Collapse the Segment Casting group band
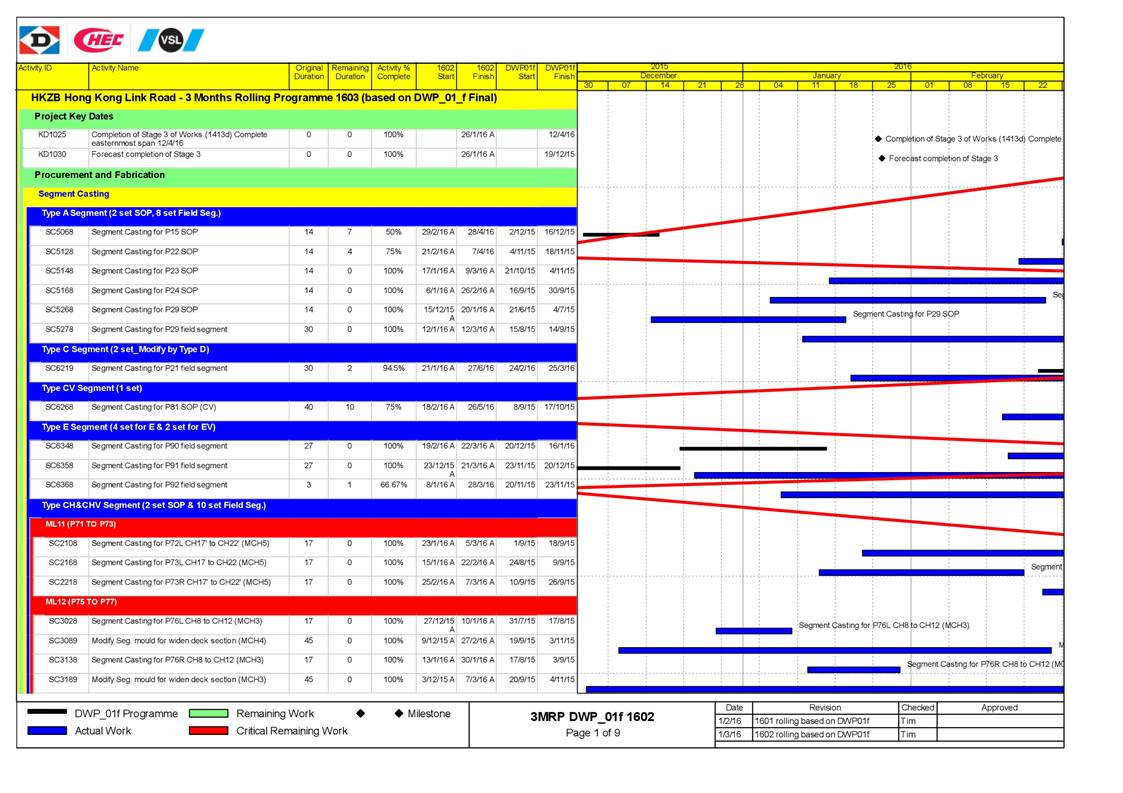Image resolution: width=1123 pixels, height=793 pixels. point(74,194)
